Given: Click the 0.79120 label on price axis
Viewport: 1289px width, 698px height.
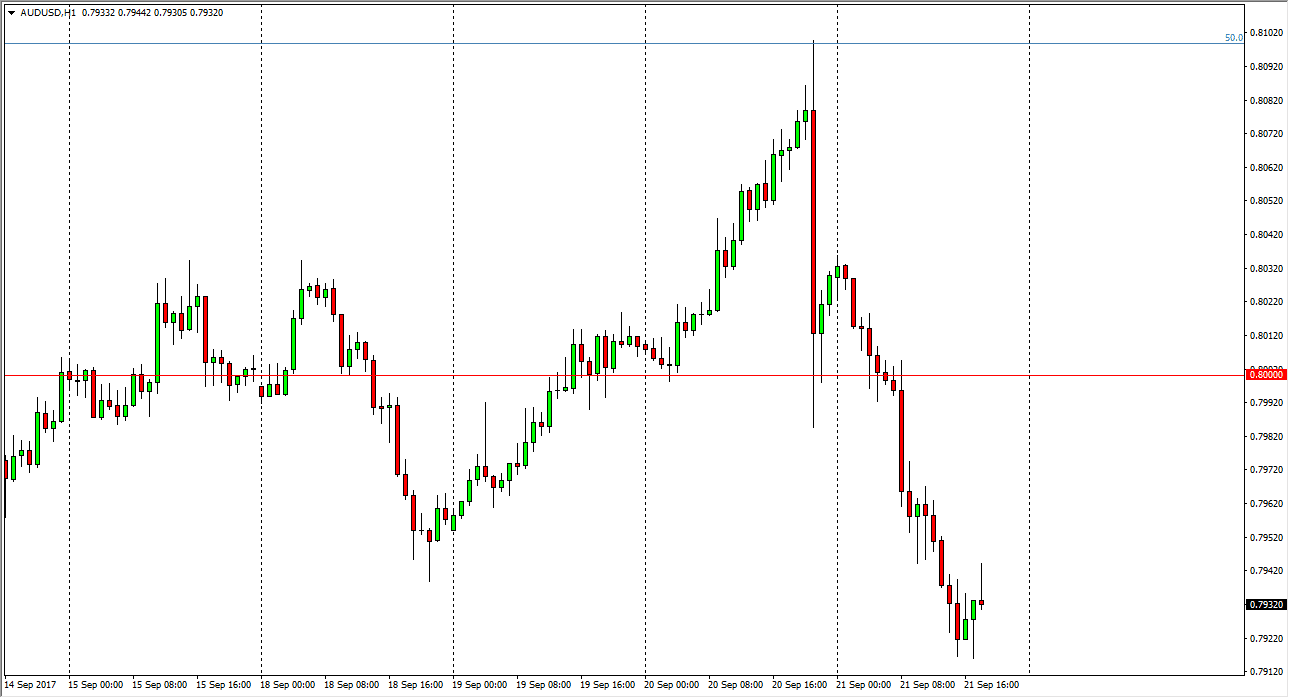Looking at the screenshot, I should (x=1266, y=671).
